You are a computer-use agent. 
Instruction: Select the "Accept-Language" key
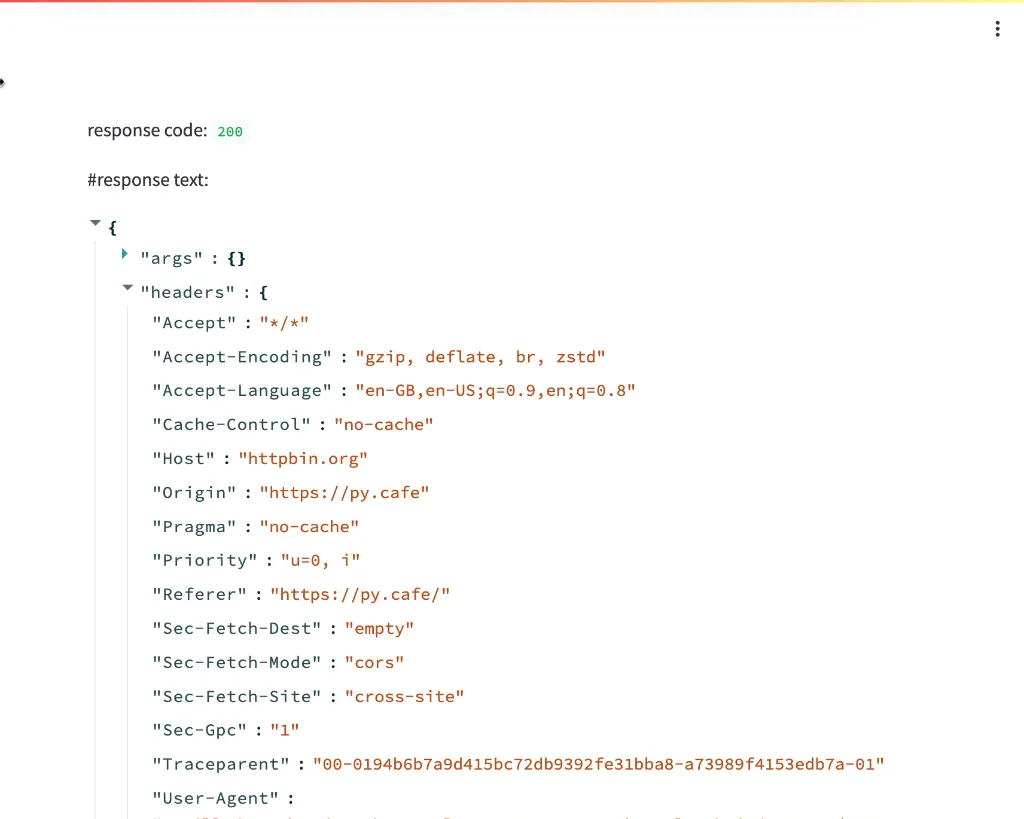242,391
